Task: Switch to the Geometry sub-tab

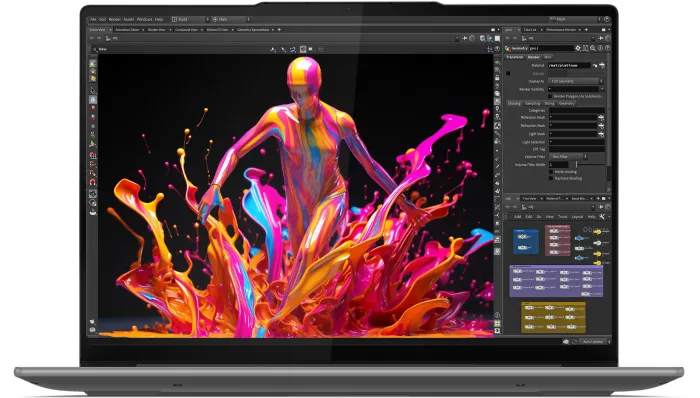Action: [567, 104]
